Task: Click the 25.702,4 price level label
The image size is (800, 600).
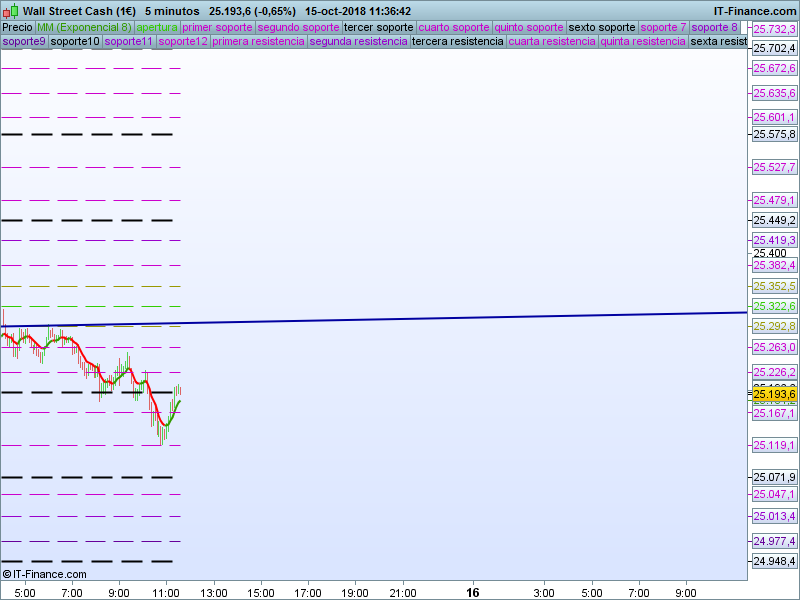Action: click(774, 48)
